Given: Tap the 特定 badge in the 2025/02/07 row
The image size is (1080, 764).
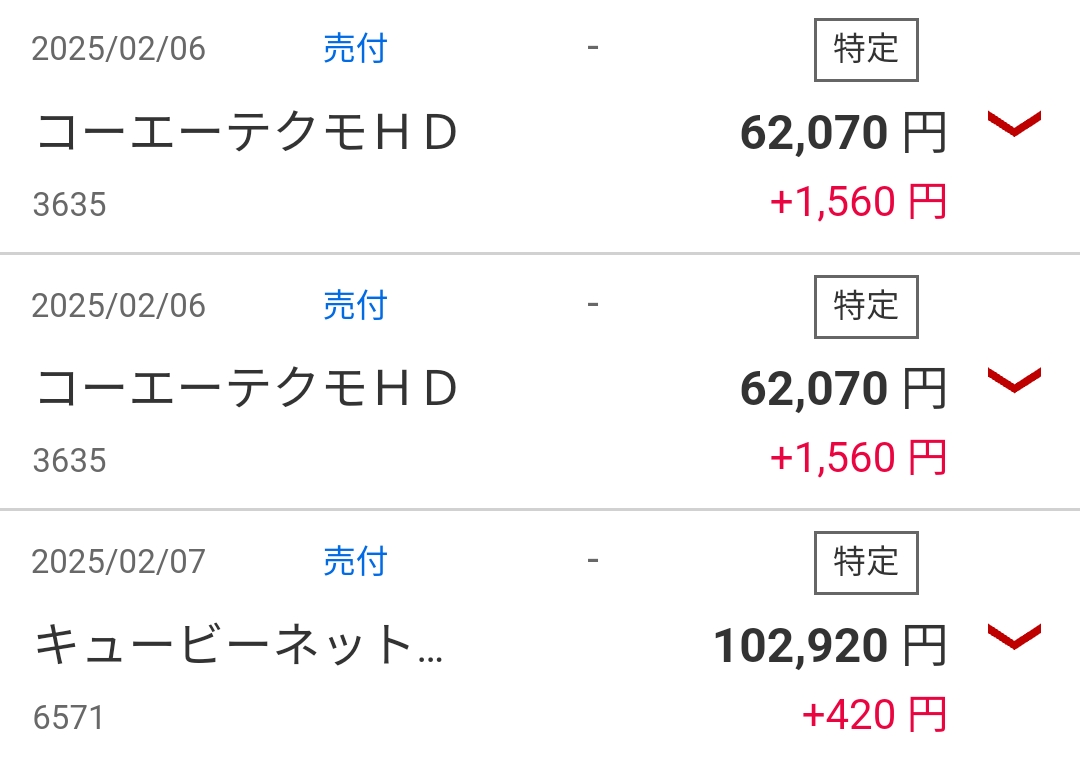Looking at the screenshot, I should pyautogui.click(x=866, y=563).
